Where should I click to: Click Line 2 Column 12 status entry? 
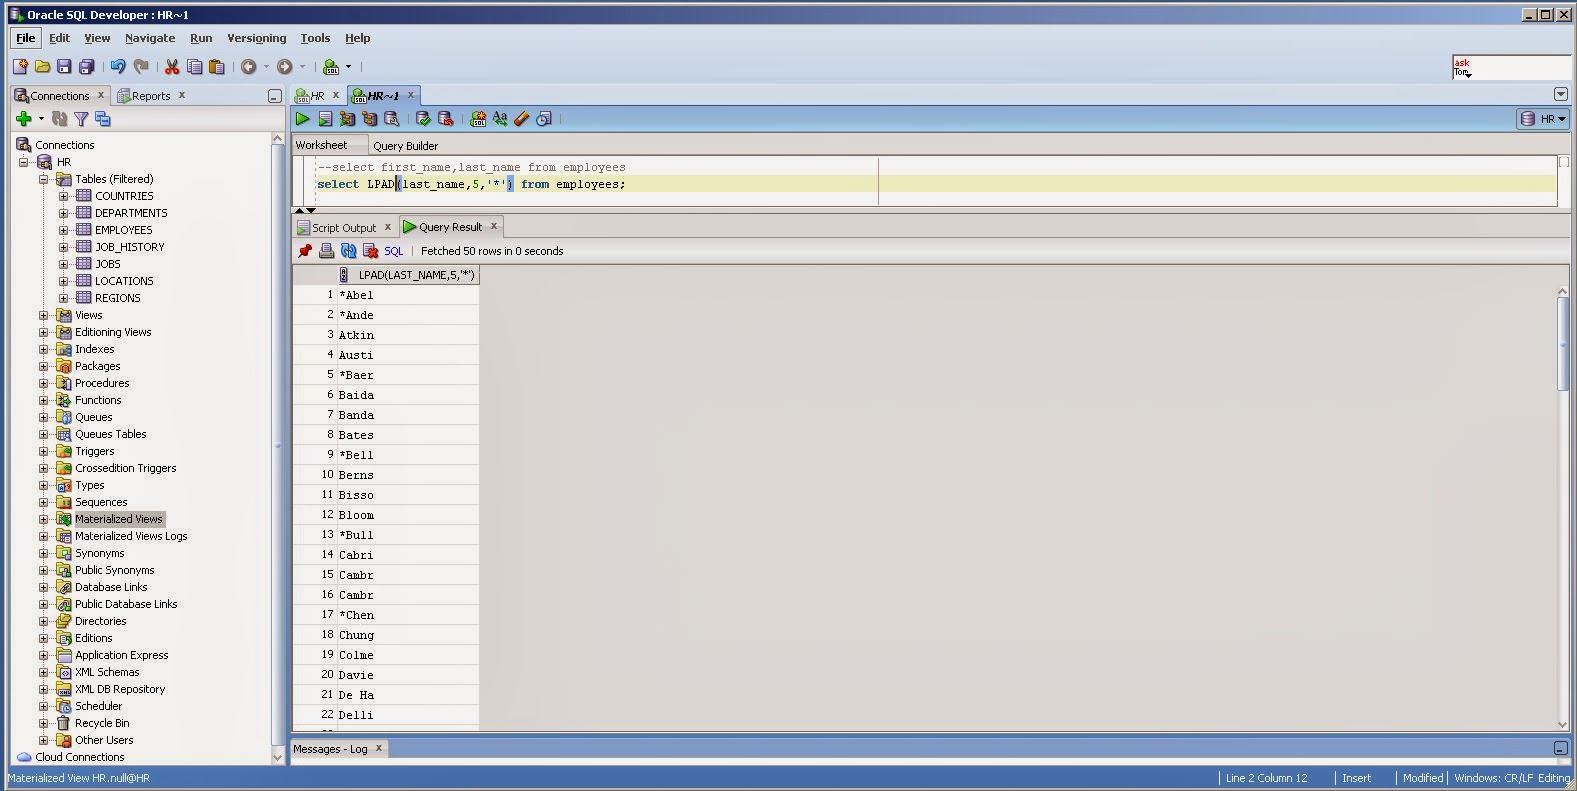(x=1266, y=778)
